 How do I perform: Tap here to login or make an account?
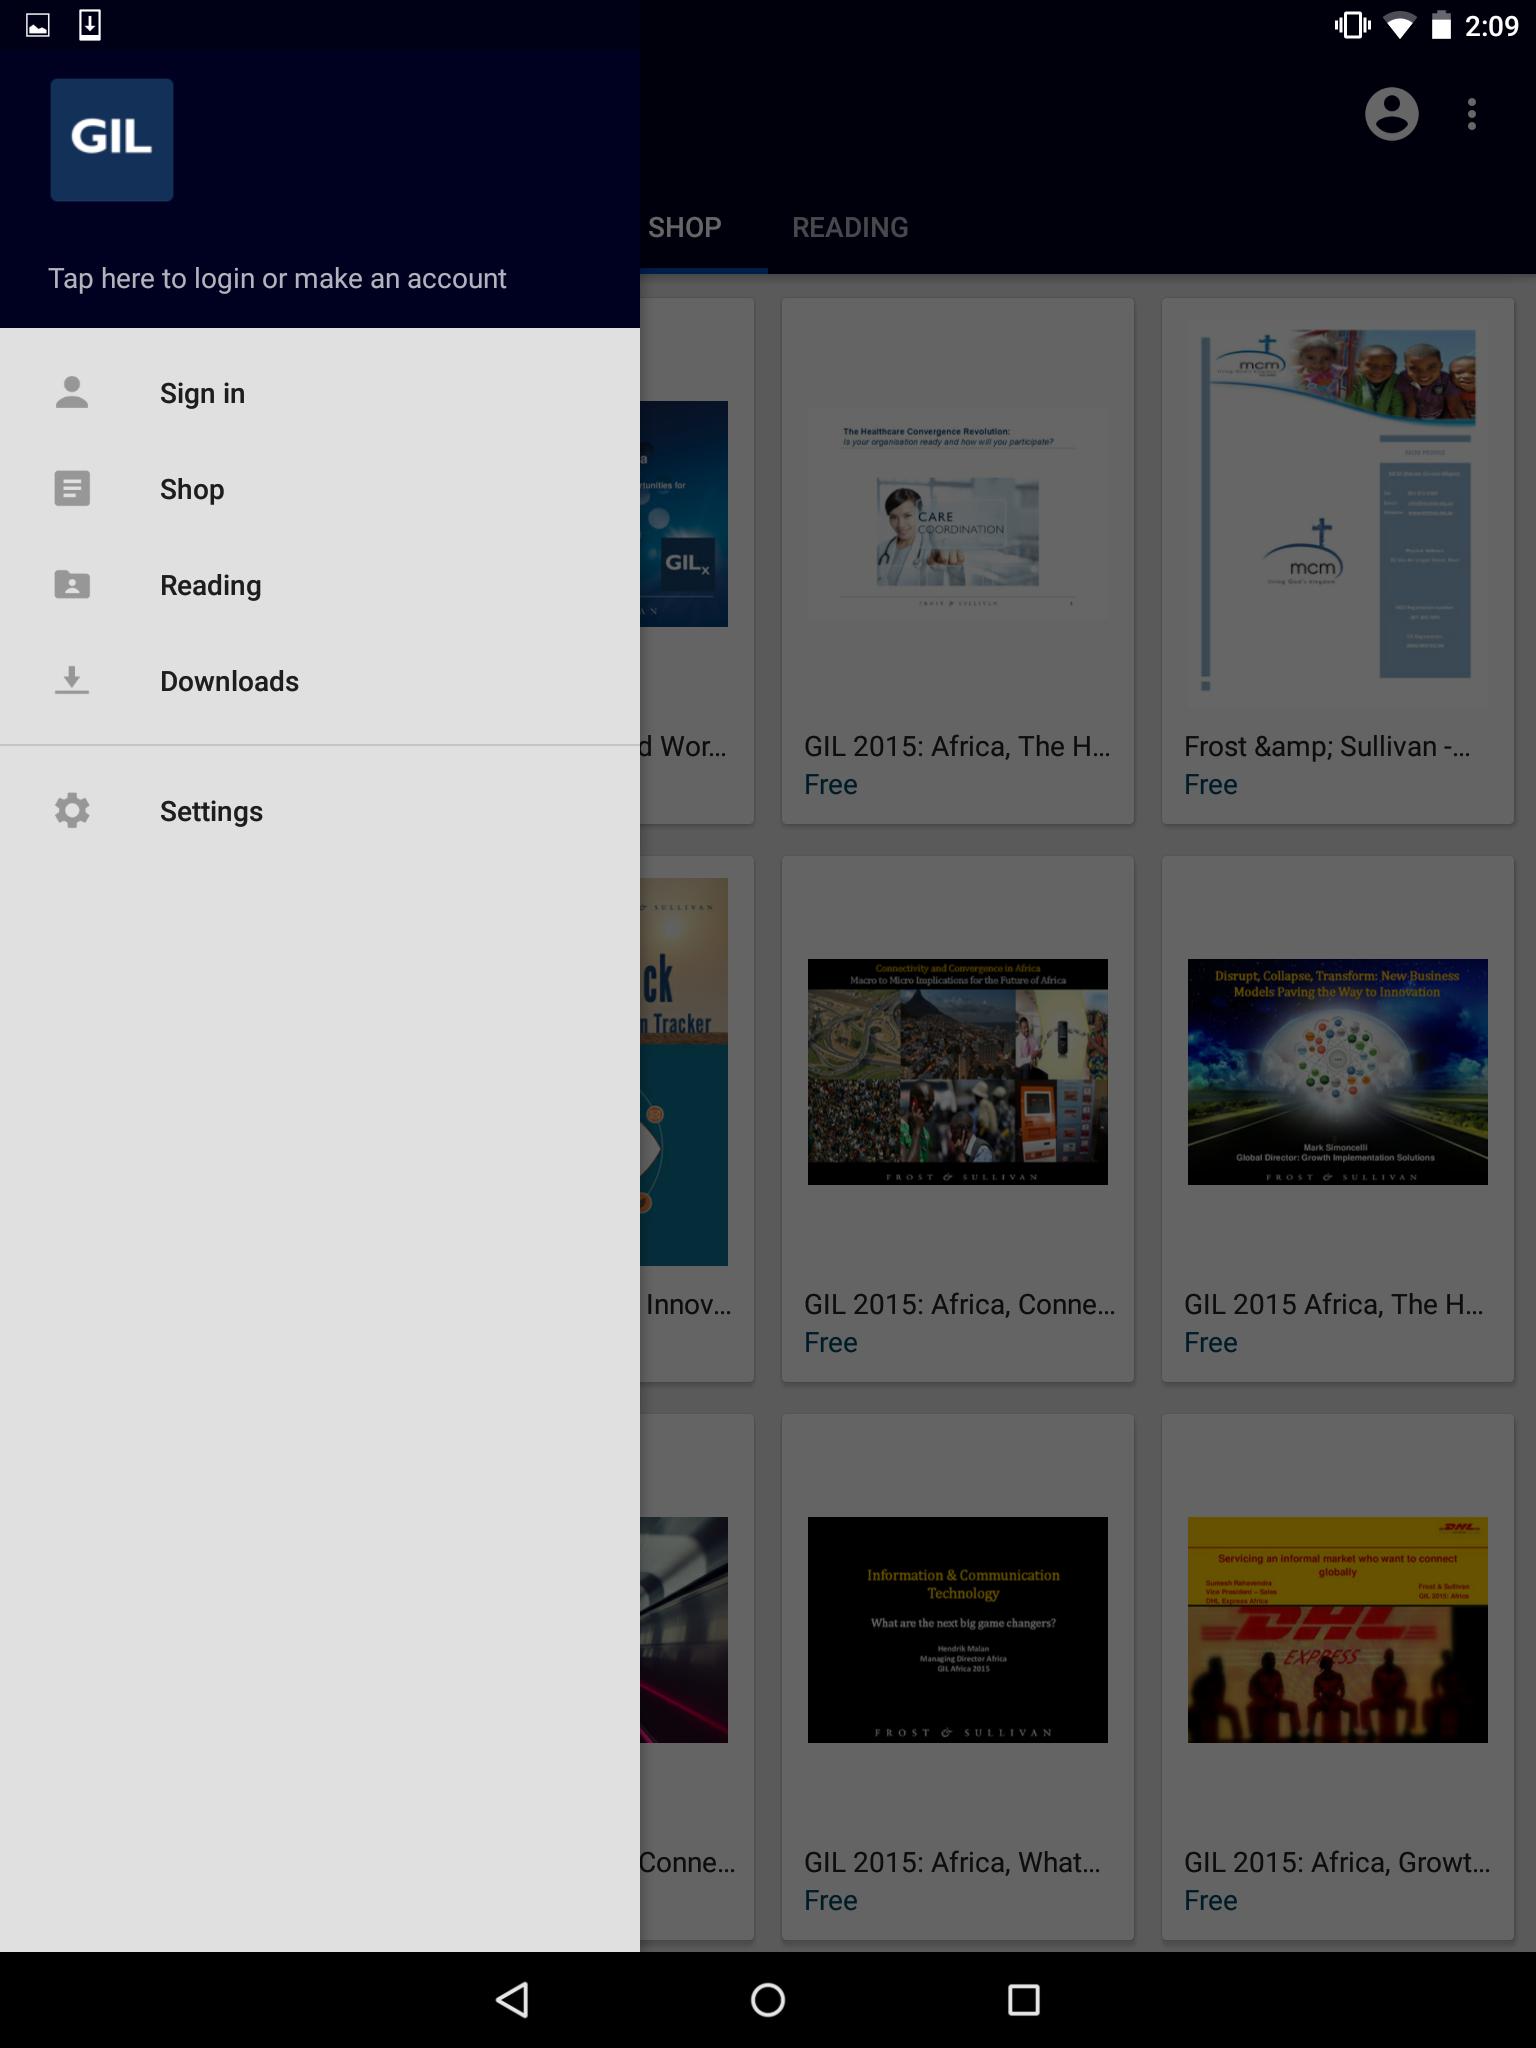click(x=277, y=278)
